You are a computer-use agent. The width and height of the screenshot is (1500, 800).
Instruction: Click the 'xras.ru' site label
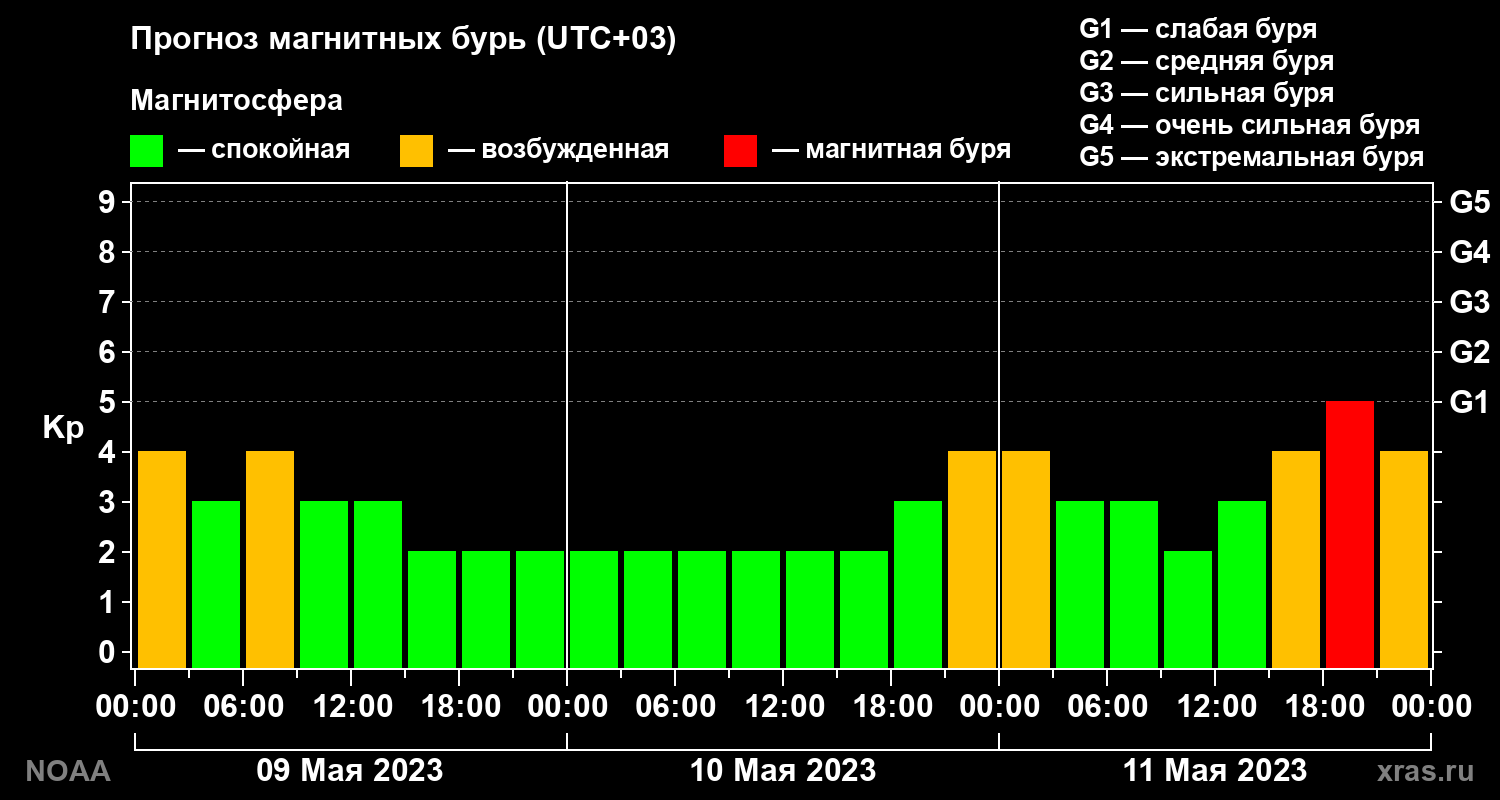click(1425, 771)
